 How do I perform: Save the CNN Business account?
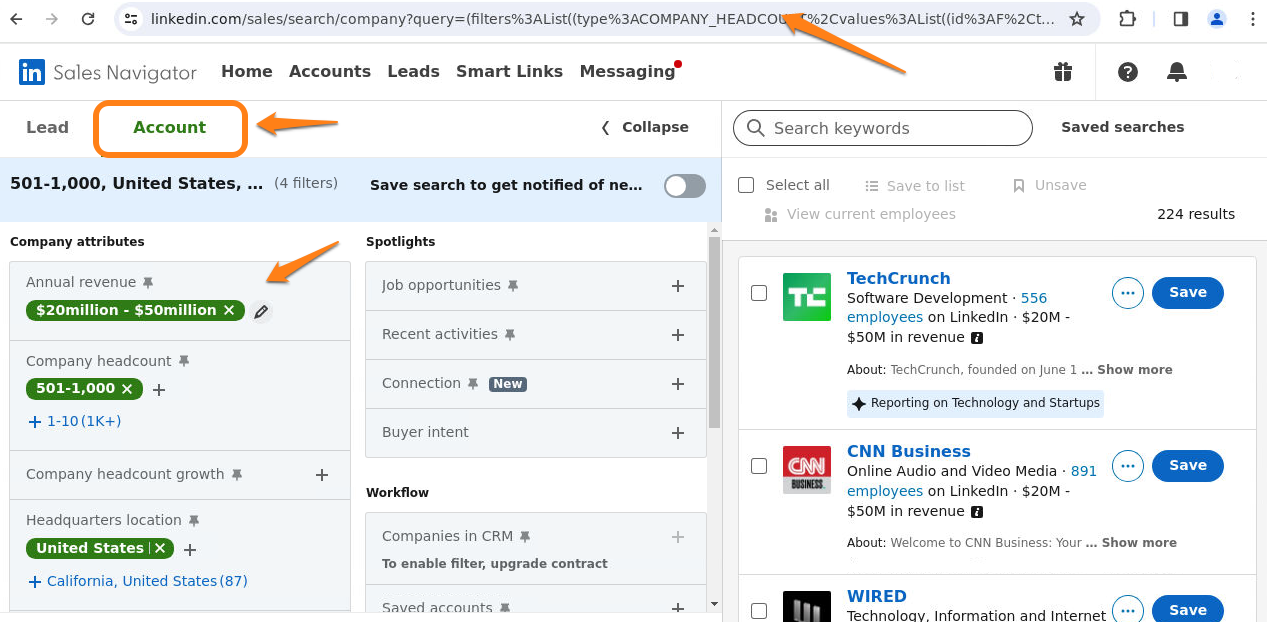coord(1187,465)
